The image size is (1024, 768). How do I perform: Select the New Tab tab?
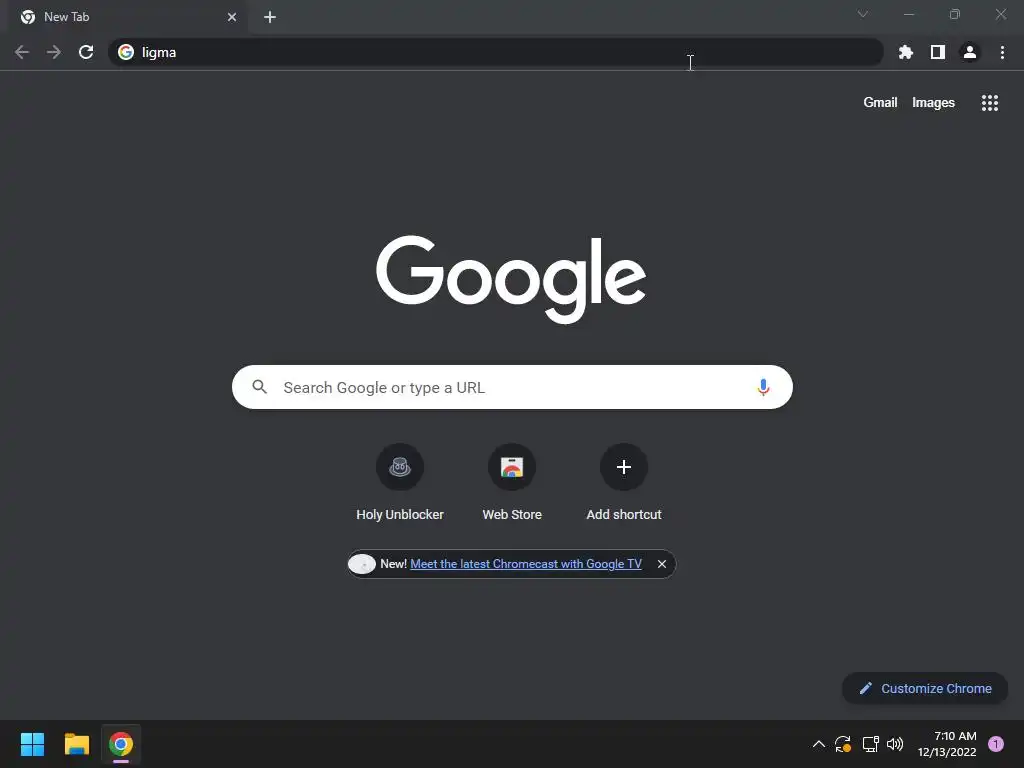click(127, 17)
